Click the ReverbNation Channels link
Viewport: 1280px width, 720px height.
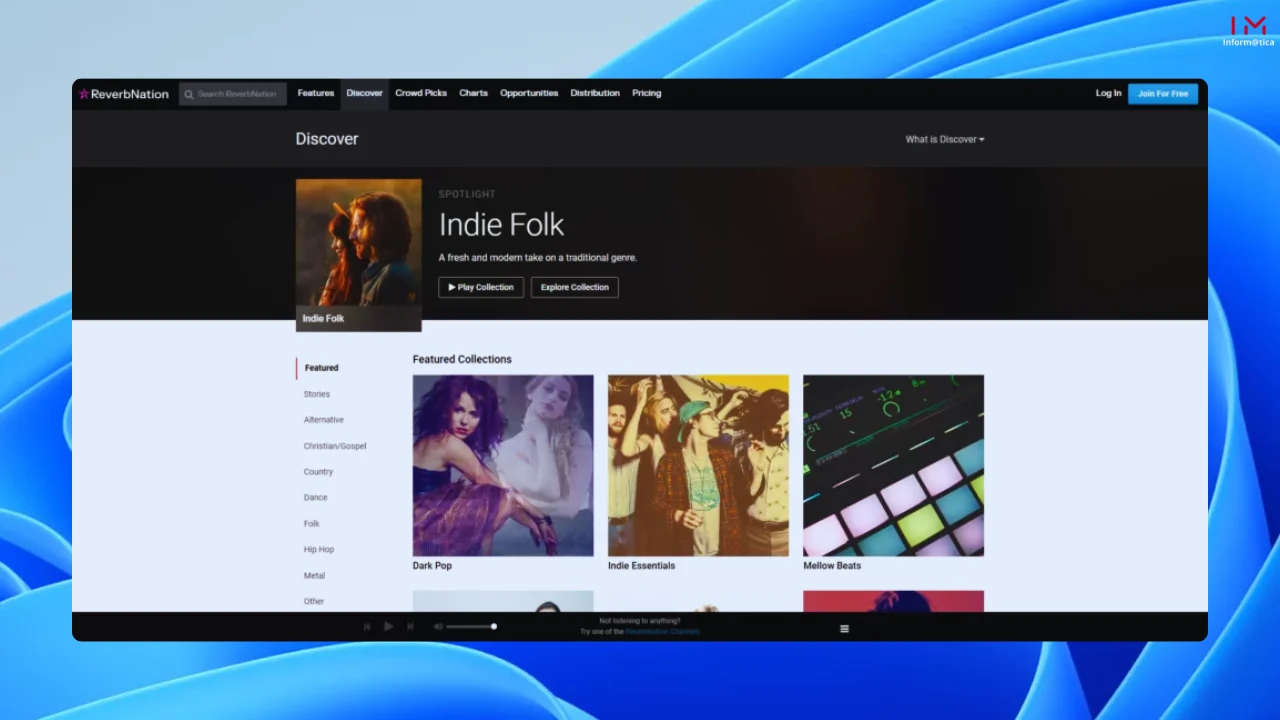click(663, 632)
